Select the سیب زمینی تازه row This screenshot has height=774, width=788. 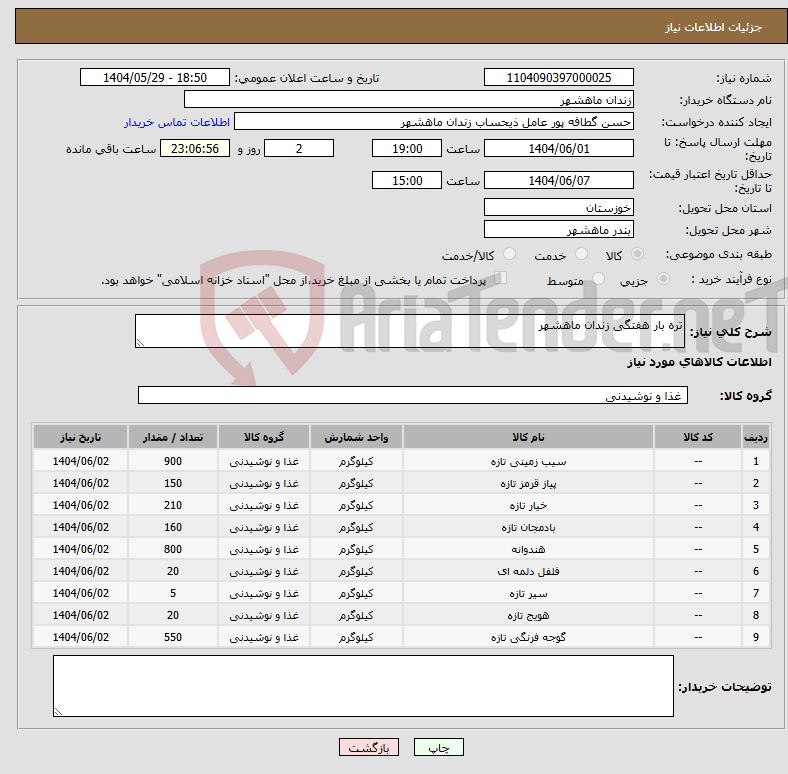(401, 461)
